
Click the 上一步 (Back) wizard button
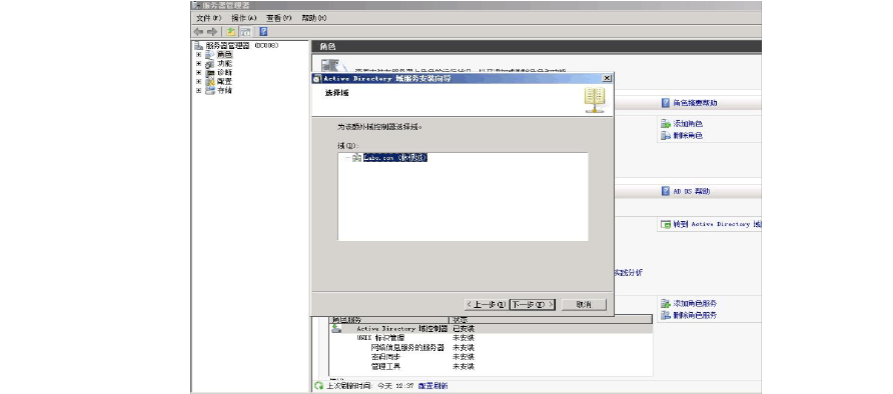tap(486, 305)
